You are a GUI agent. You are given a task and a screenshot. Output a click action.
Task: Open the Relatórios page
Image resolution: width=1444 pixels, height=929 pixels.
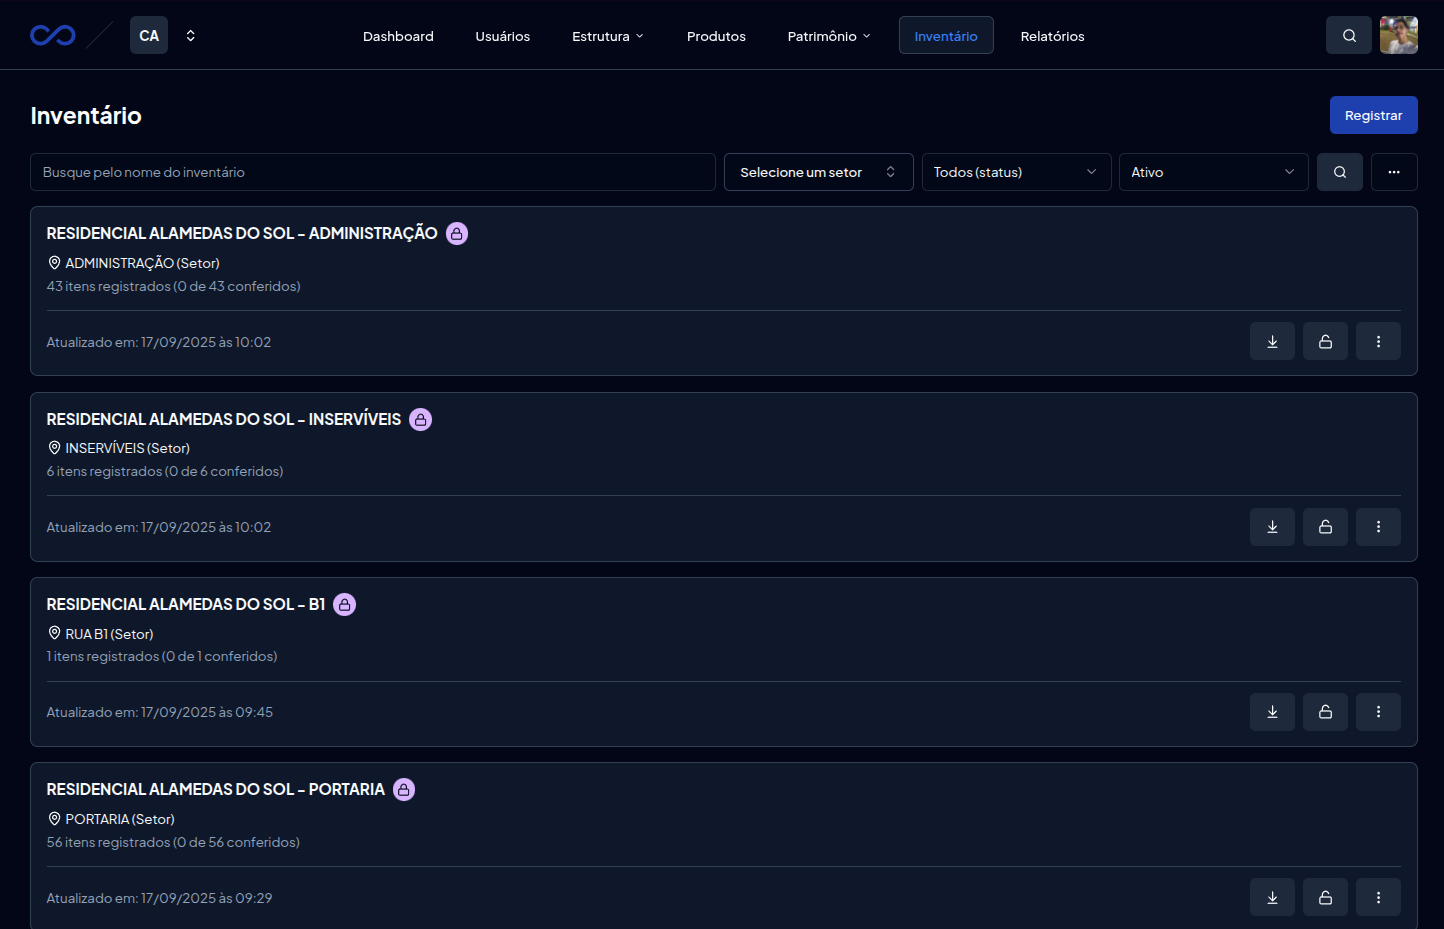coord(1052,36)
